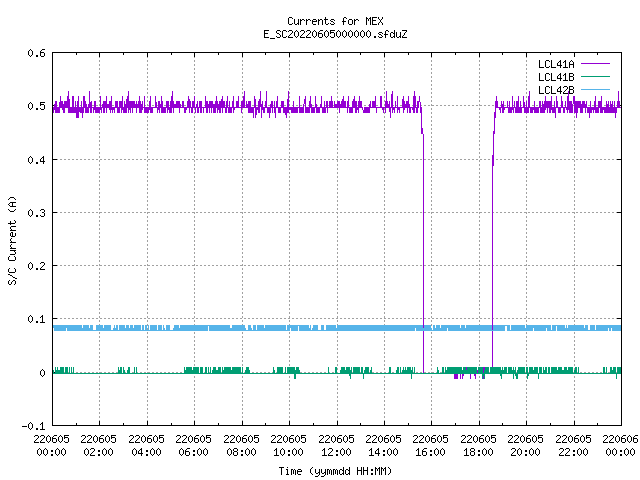Click the 0.4 y-axis tick value
The height and width of the screenshot is (480, 640).
pos(36,160)
